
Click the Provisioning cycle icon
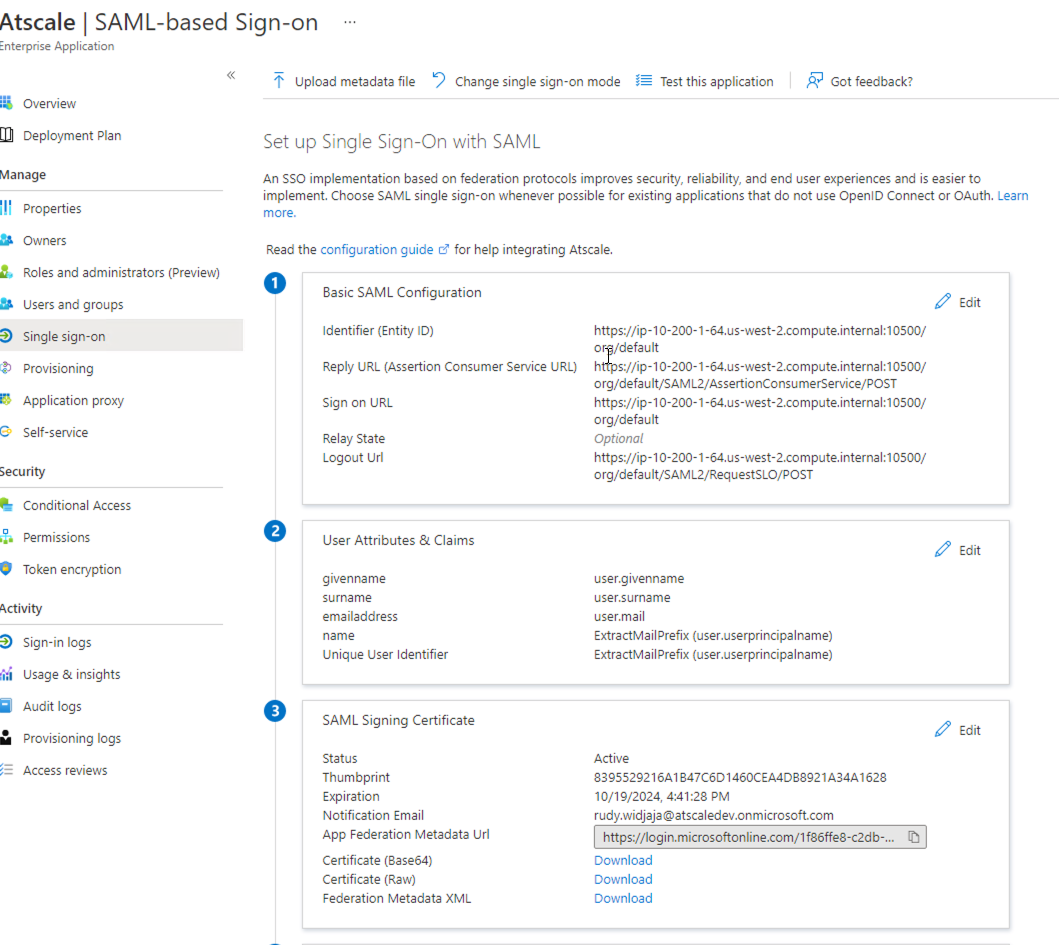(x=6, y=367)
